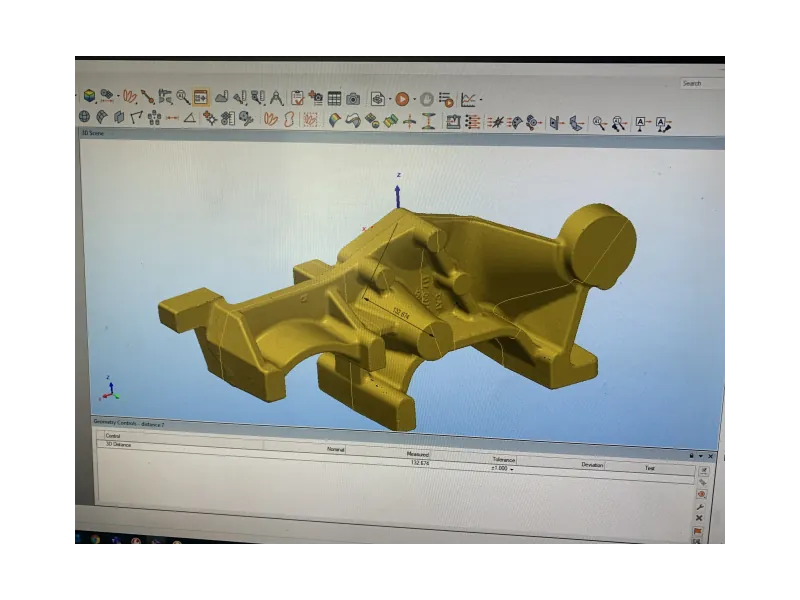Click the rainbow color map surface icon
This screenshot has width=800, height=600.
tap(334, 121)
